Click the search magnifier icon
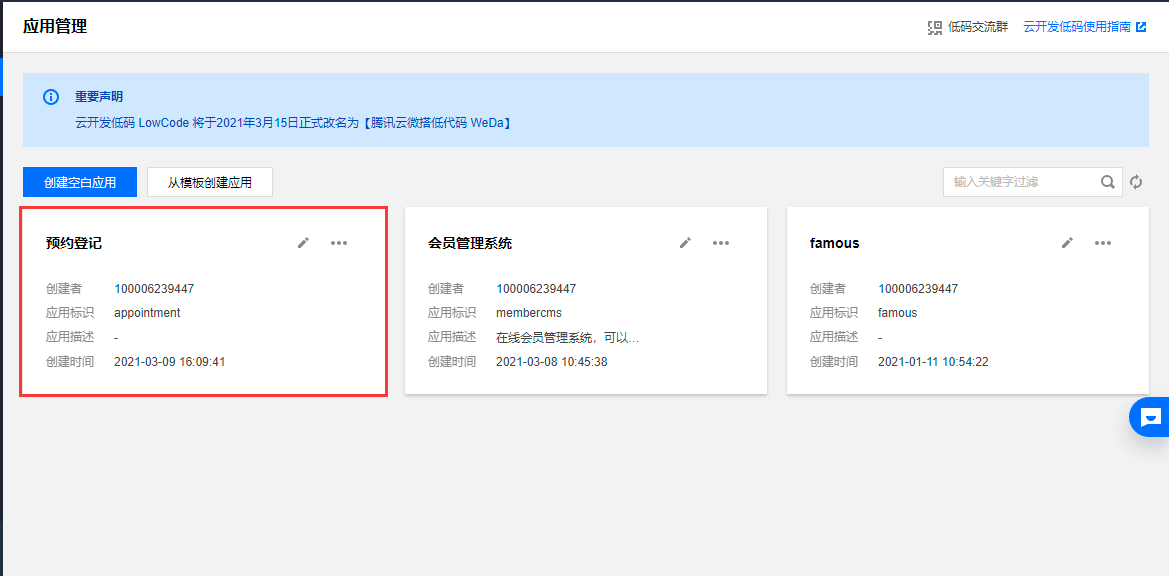 (1108, 182)
